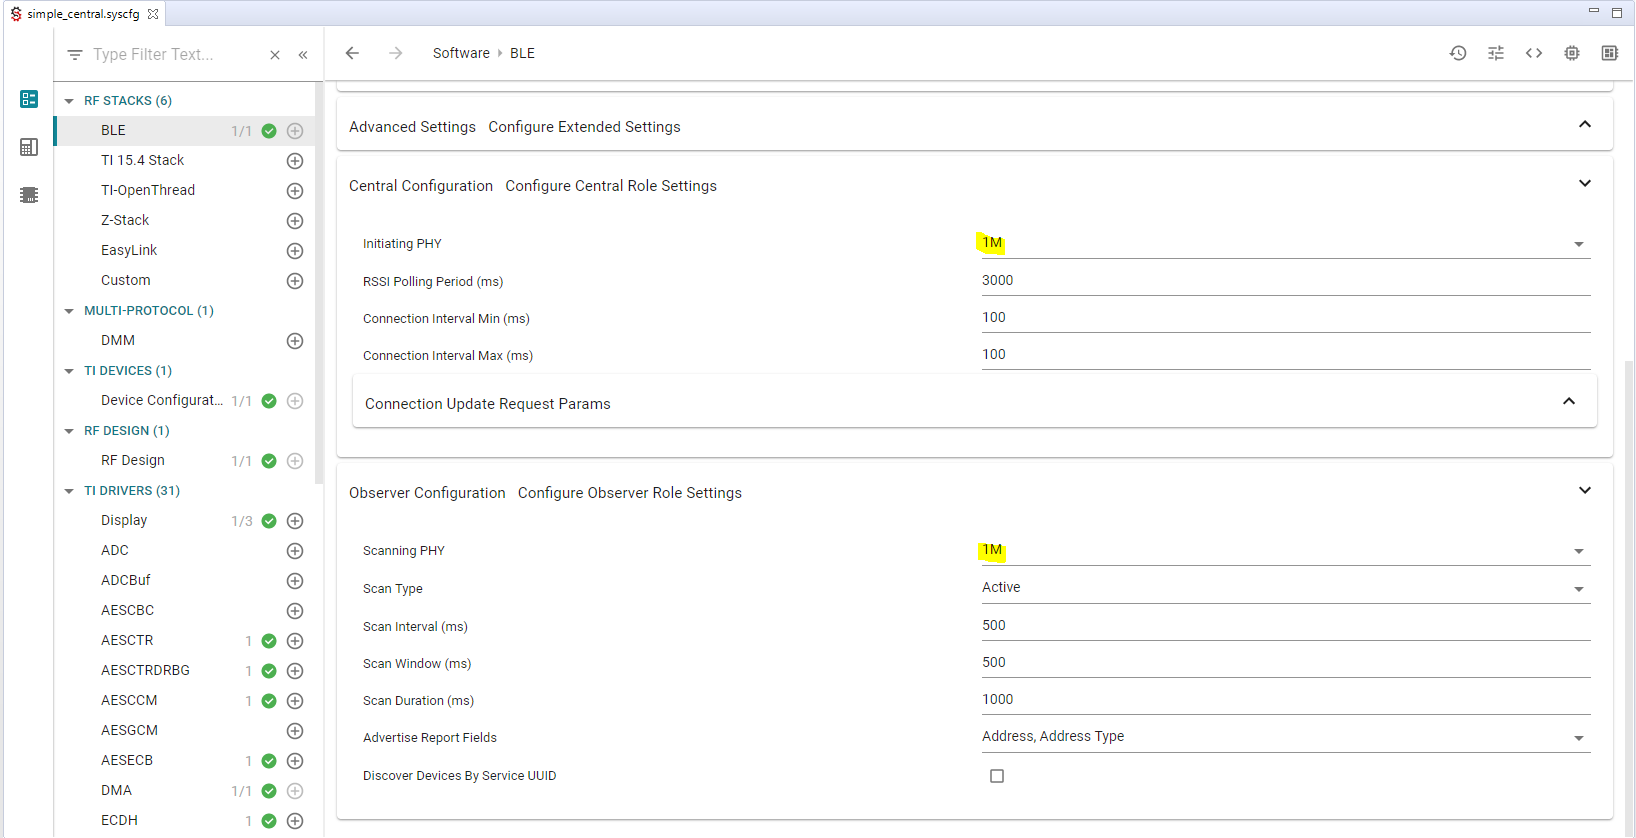Click the RSSI Polling Period field
1636x838 pixels.
click(1285, 281)
